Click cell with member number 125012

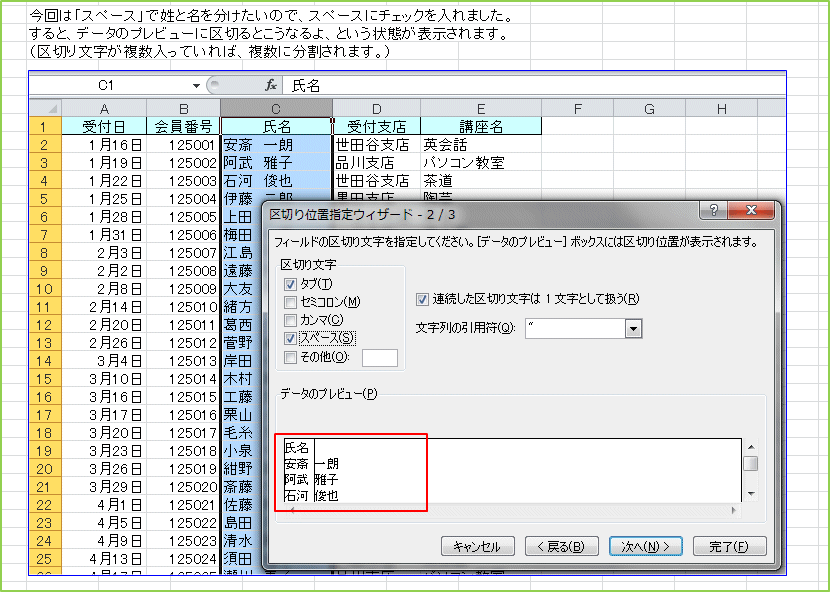coord(184,343)
